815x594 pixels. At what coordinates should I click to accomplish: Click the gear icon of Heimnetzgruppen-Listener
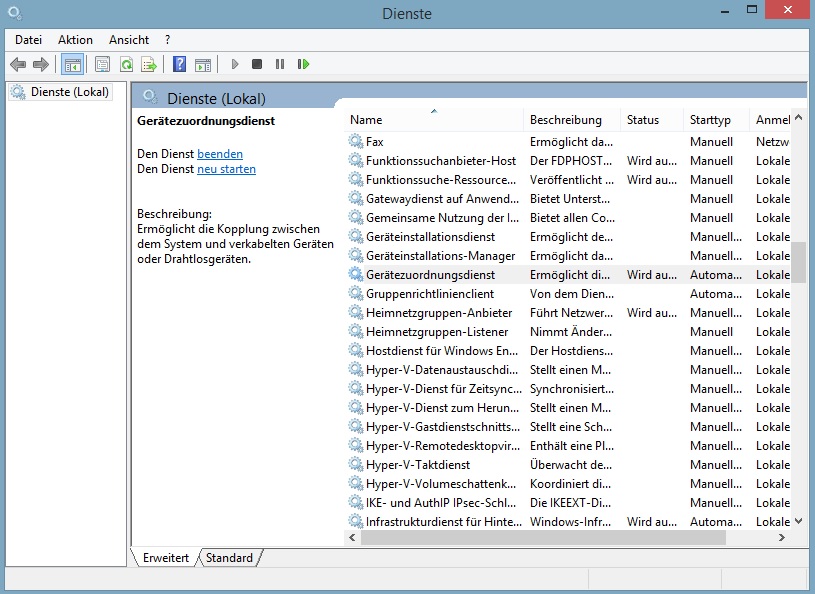pos(356,332)
